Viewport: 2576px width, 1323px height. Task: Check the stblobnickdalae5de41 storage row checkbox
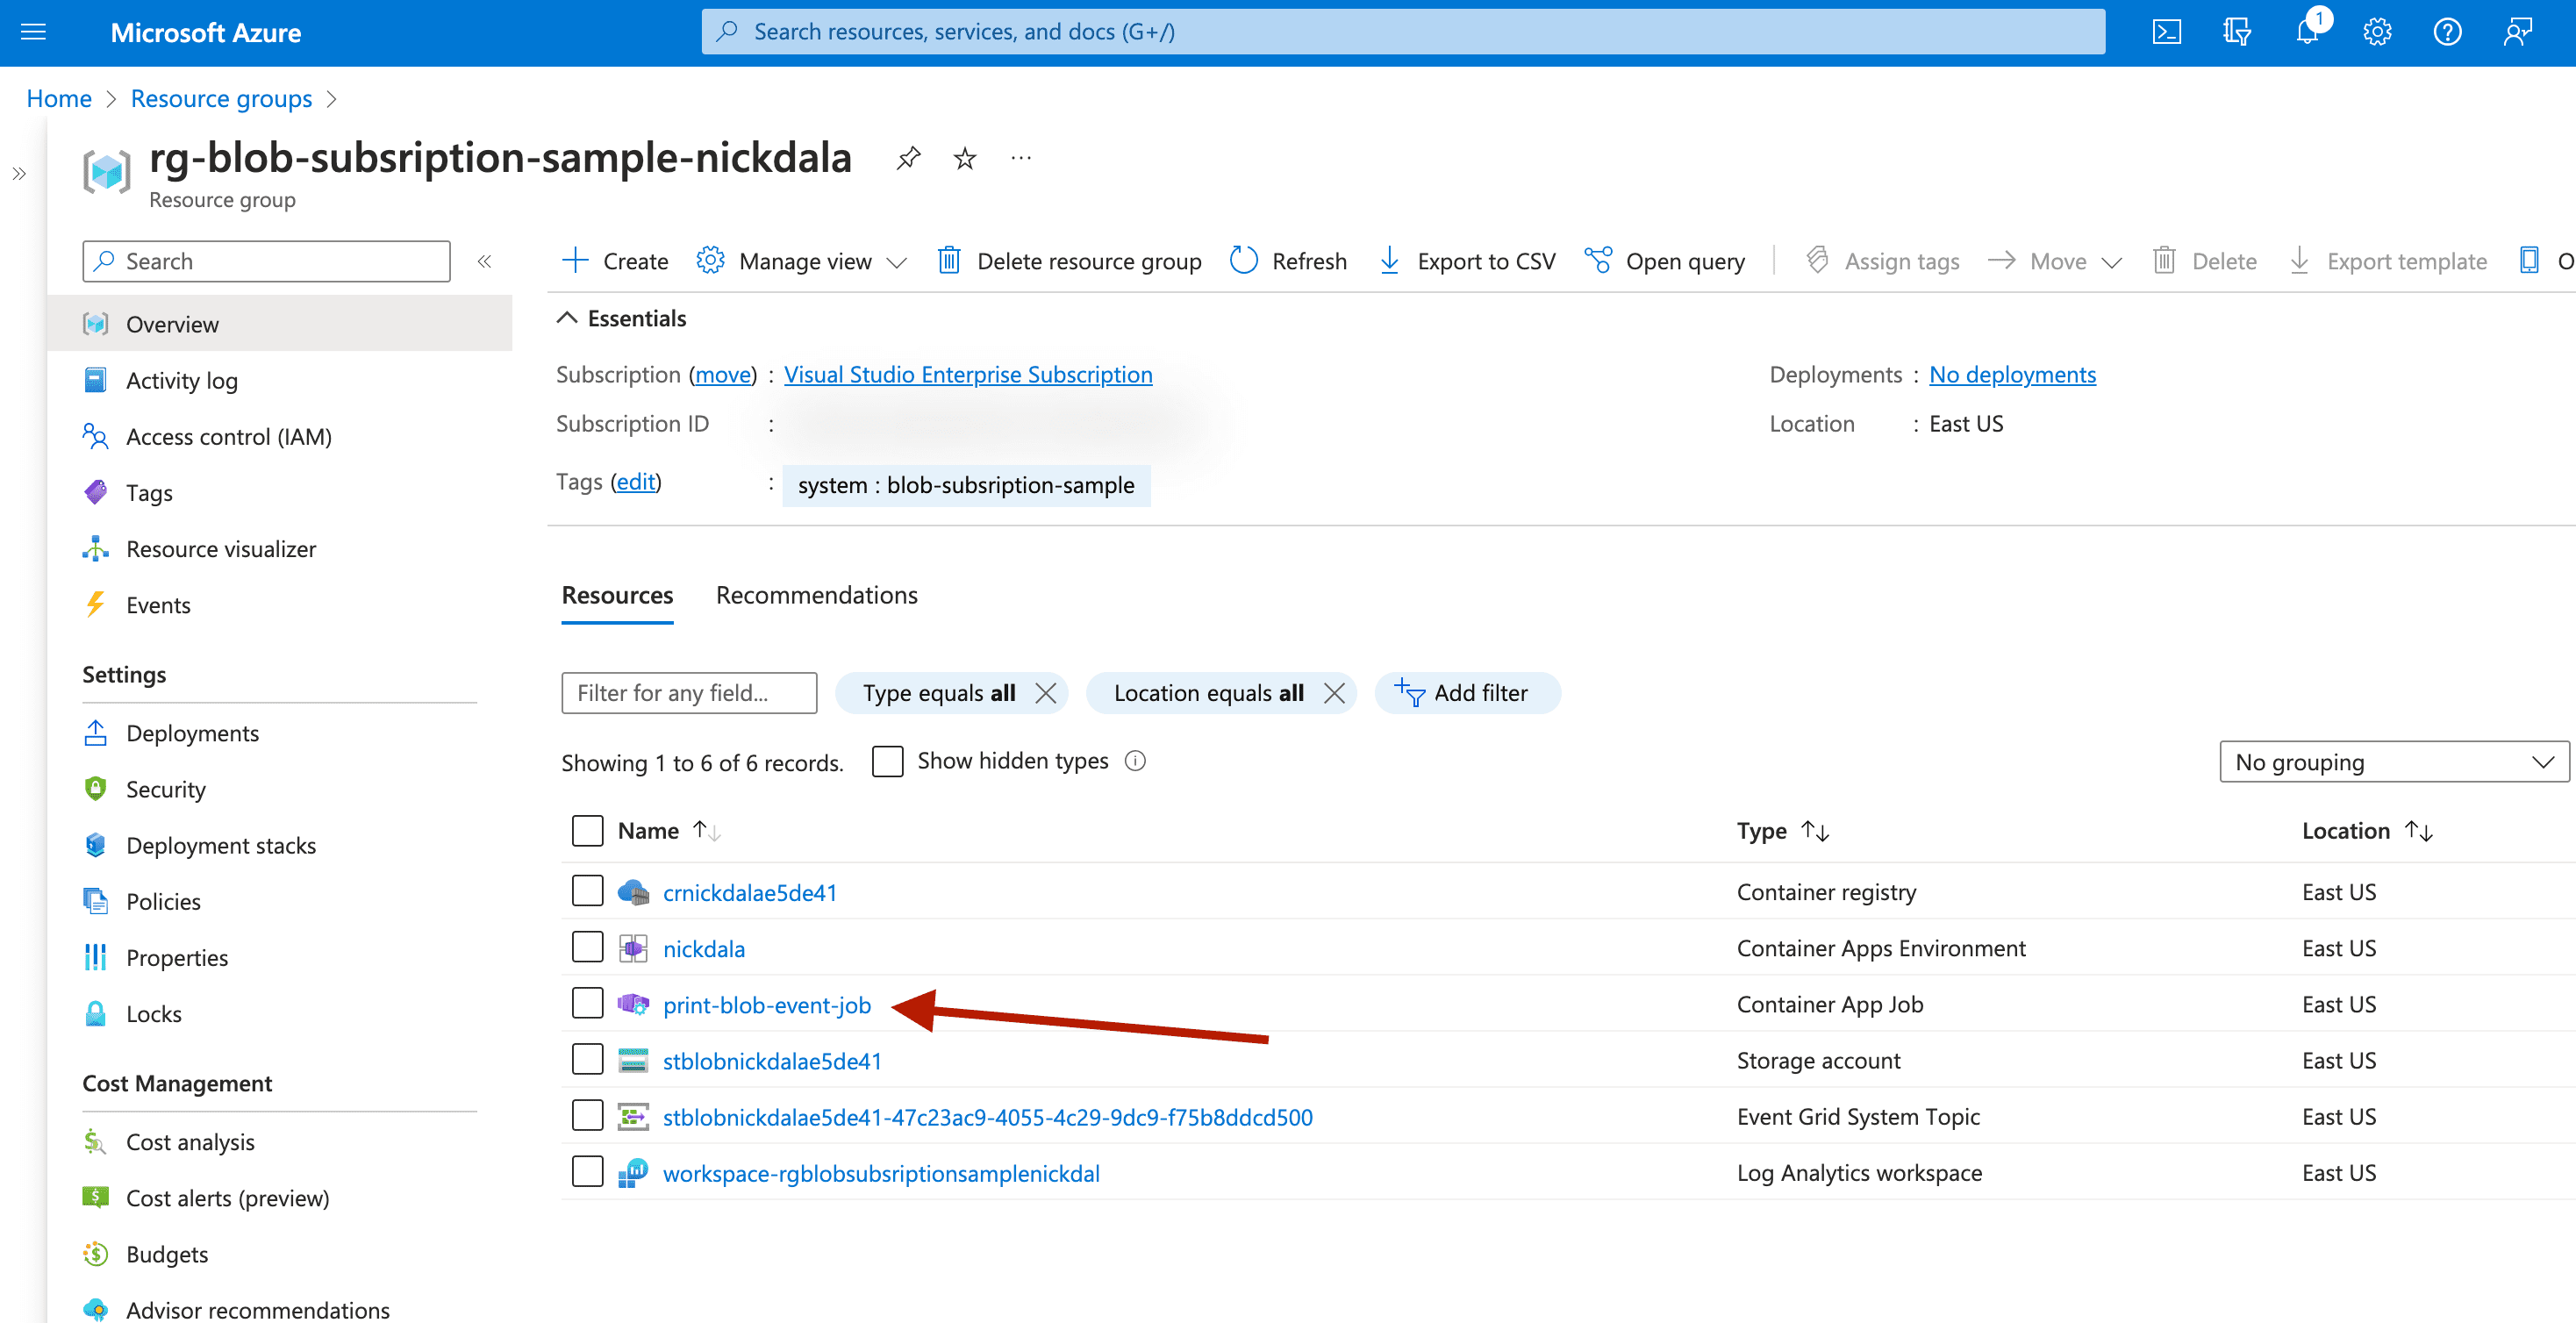click(587, 1059)
